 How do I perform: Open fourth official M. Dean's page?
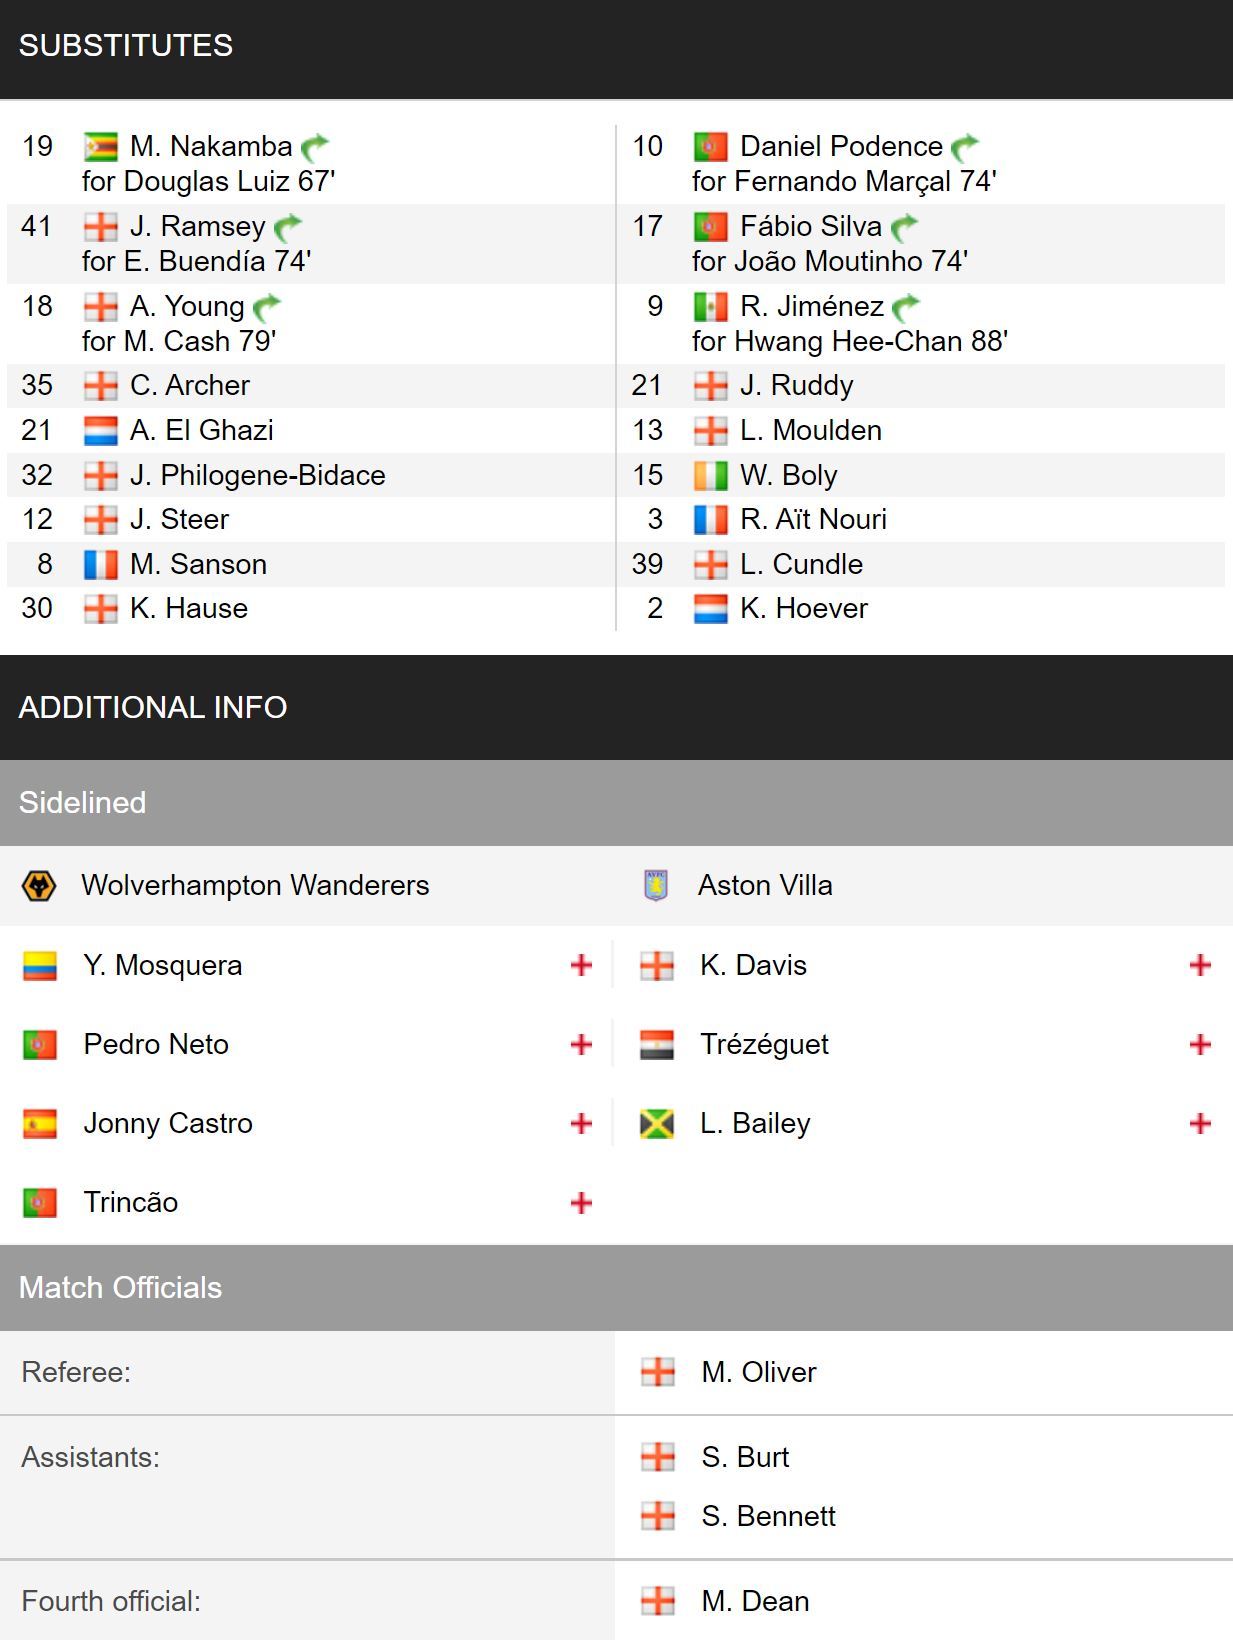point(755,1601)
